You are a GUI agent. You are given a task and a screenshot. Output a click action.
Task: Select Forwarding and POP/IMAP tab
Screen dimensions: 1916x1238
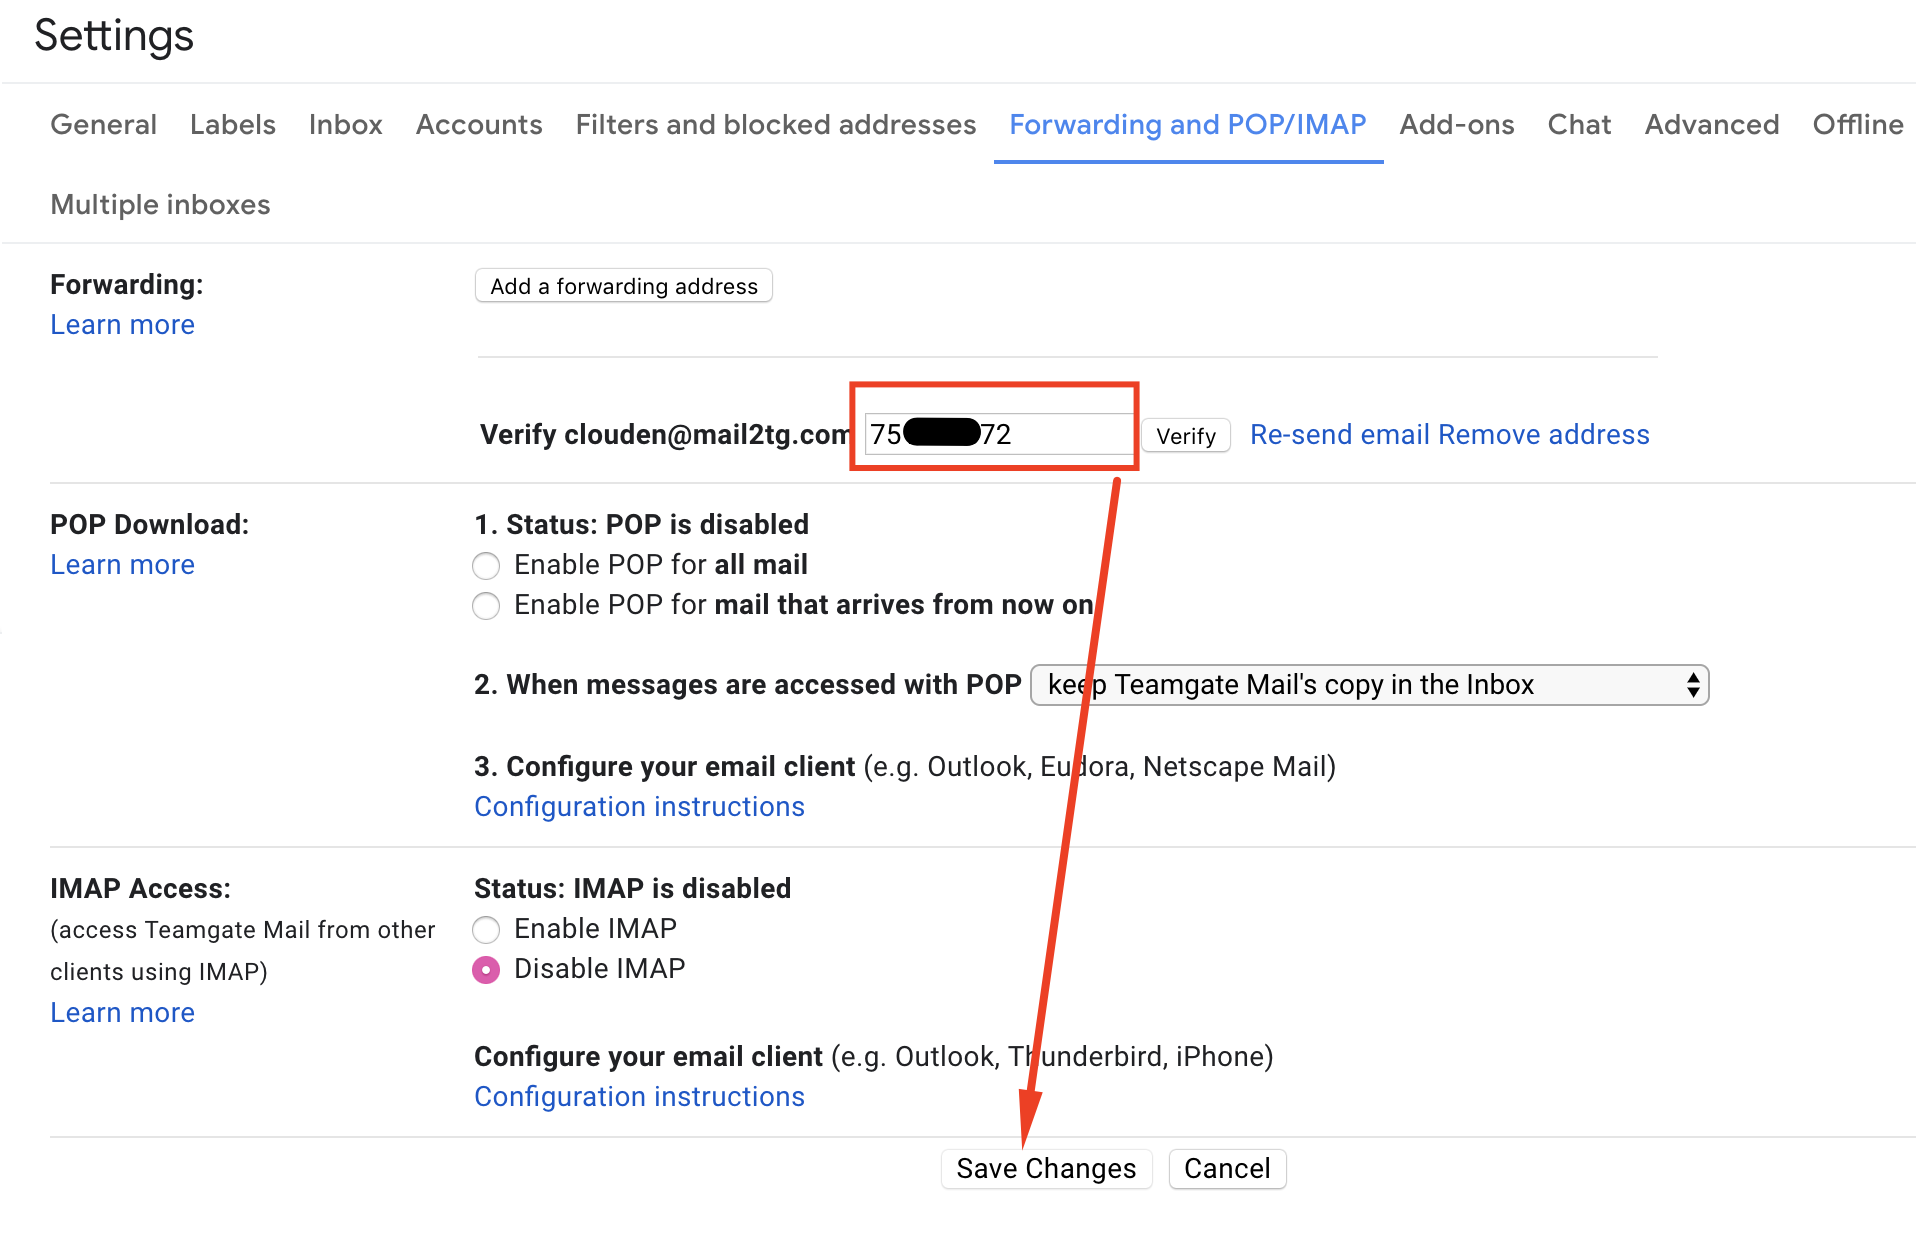[x=1188, y=124]
